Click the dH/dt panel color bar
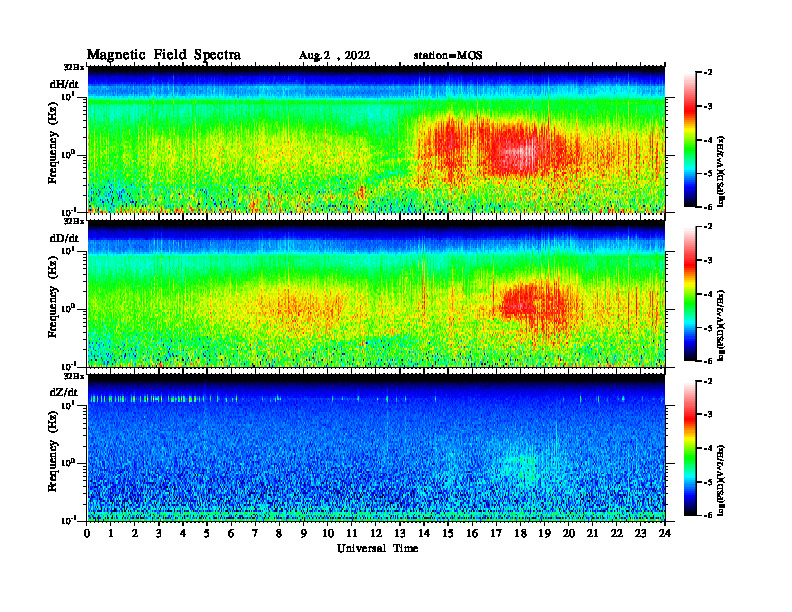Viewport: 792px width, 612px height. (690, 140)
